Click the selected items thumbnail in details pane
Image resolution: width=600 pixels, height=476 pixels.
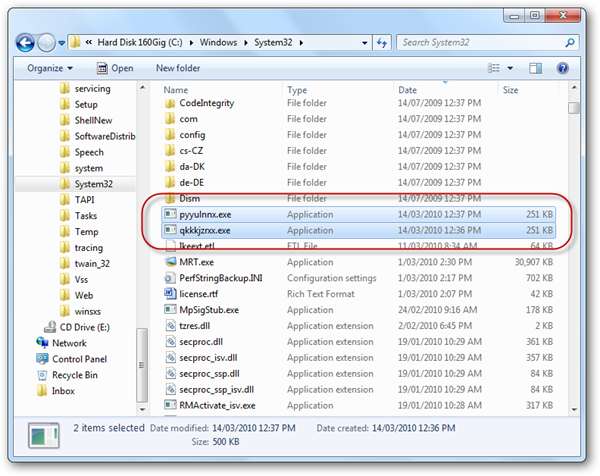(44, 435)
